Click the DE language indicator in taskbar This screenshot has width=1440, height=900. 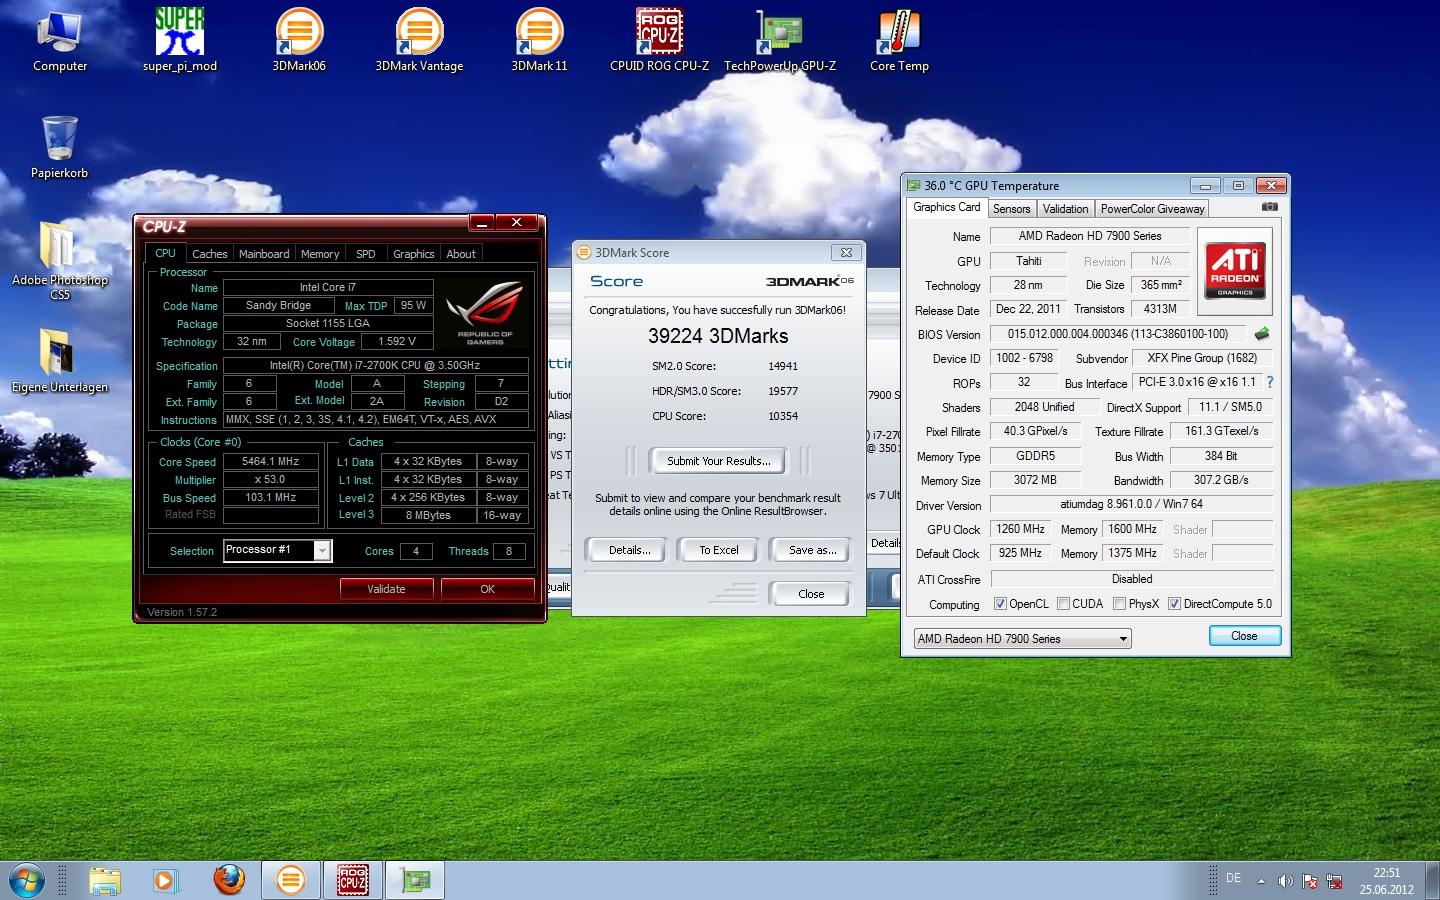tap(1233, 878)
